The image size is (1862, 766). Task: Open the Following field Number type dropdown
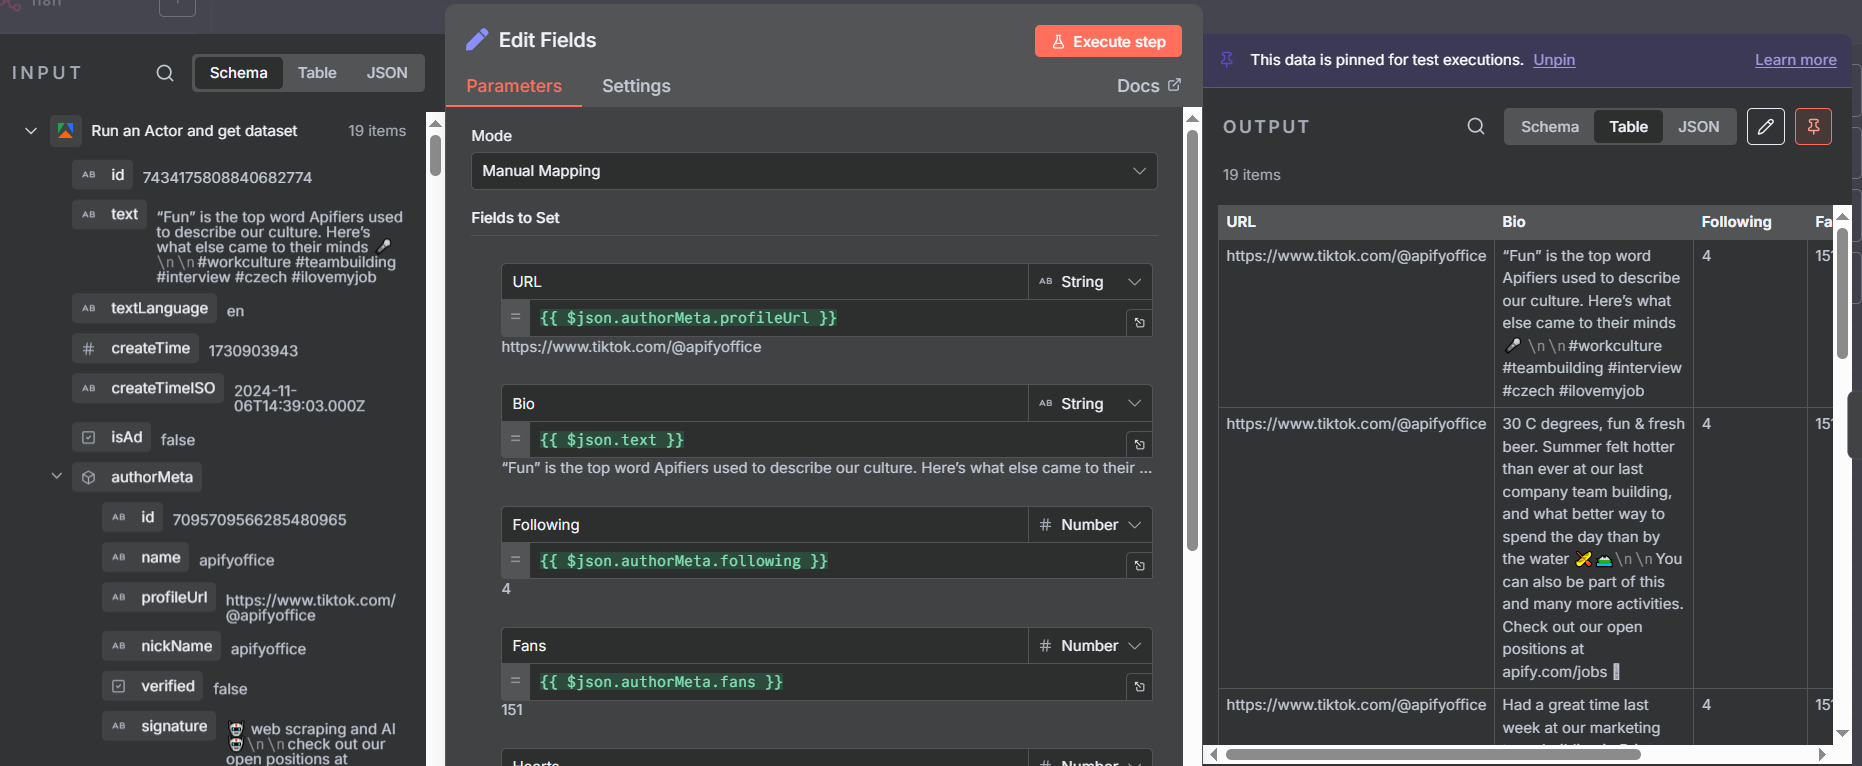[x=1089, y=525]
